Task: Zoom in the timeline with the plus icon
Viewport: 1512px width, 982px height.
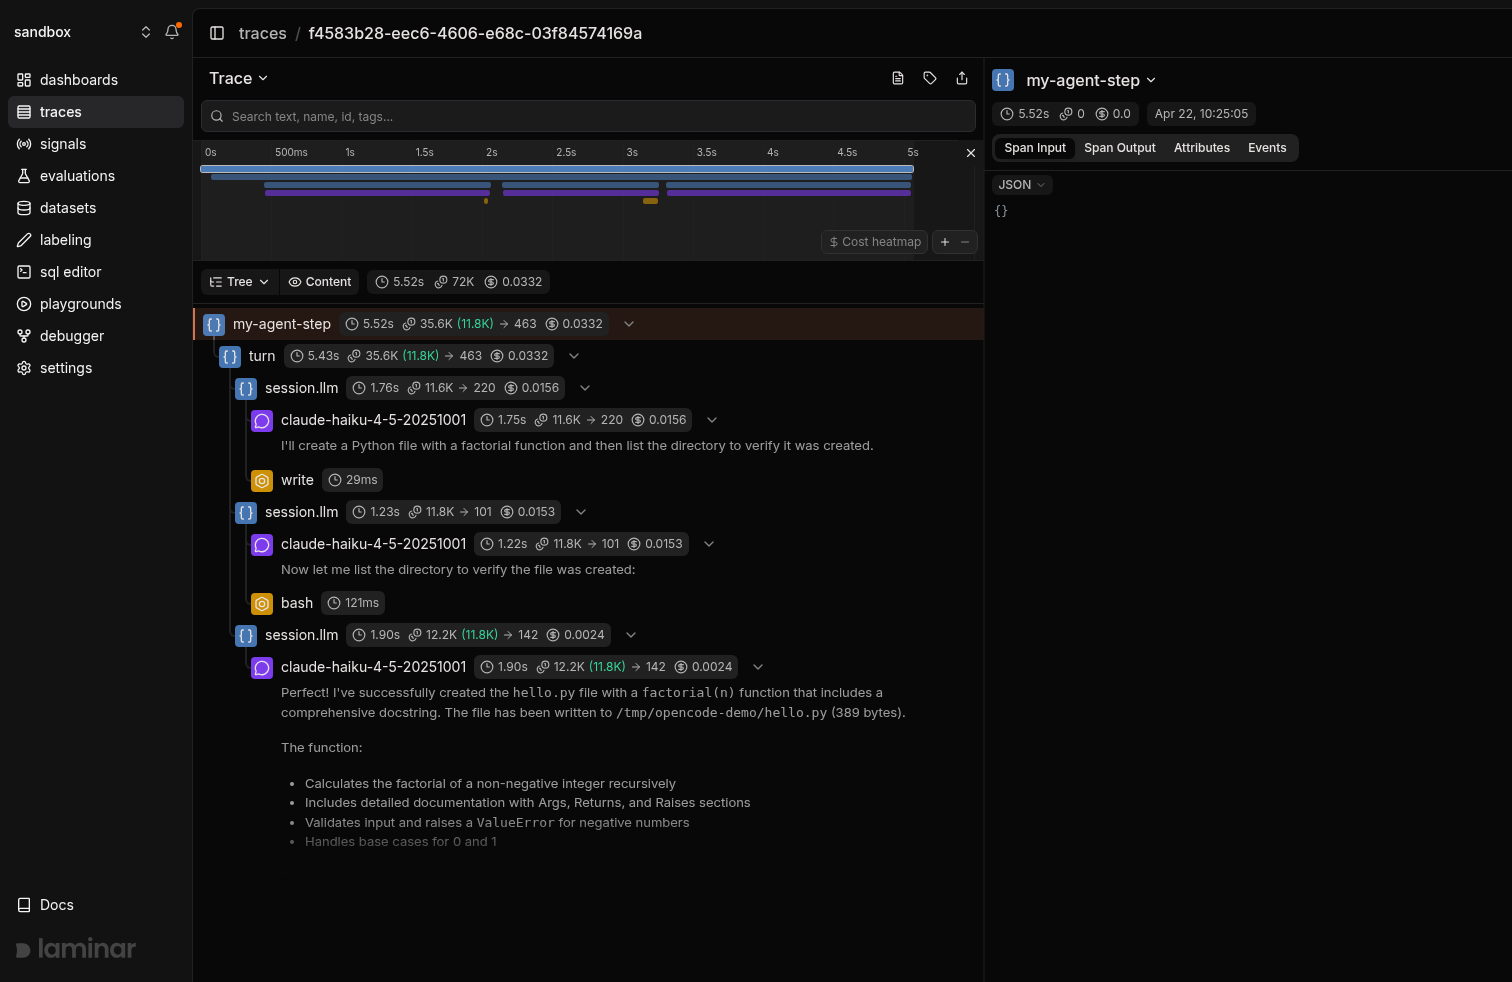Action: 945,242
